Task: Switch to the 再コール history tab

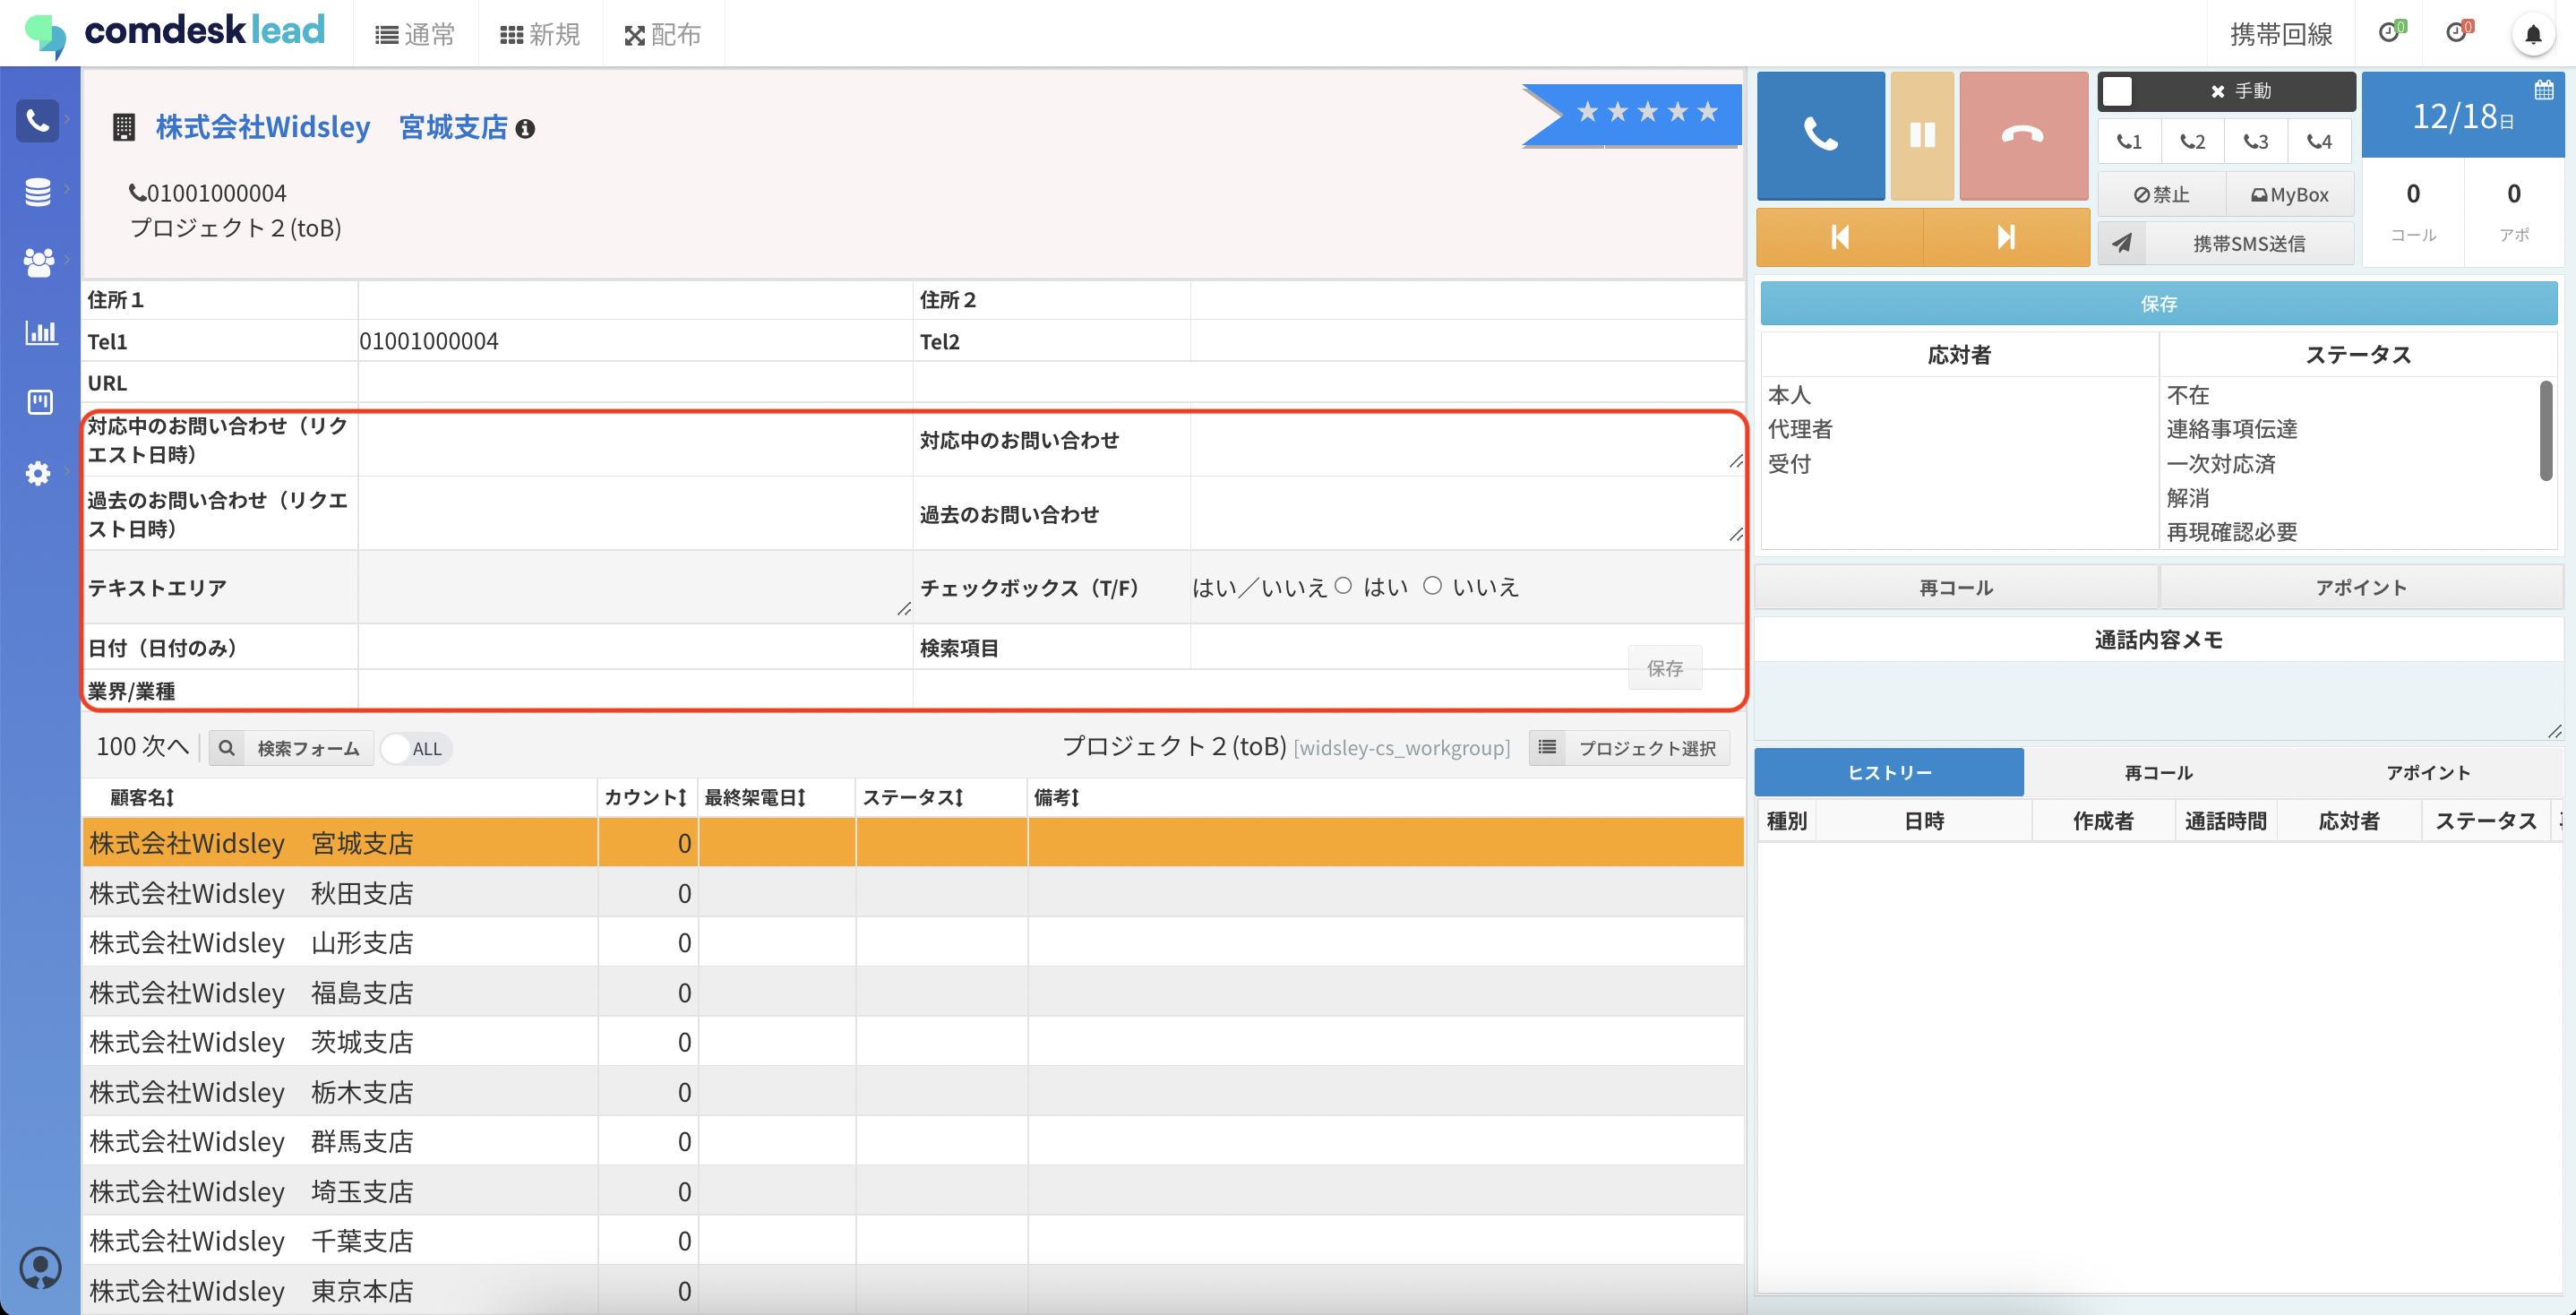Action: click(x=2157, y=772)
